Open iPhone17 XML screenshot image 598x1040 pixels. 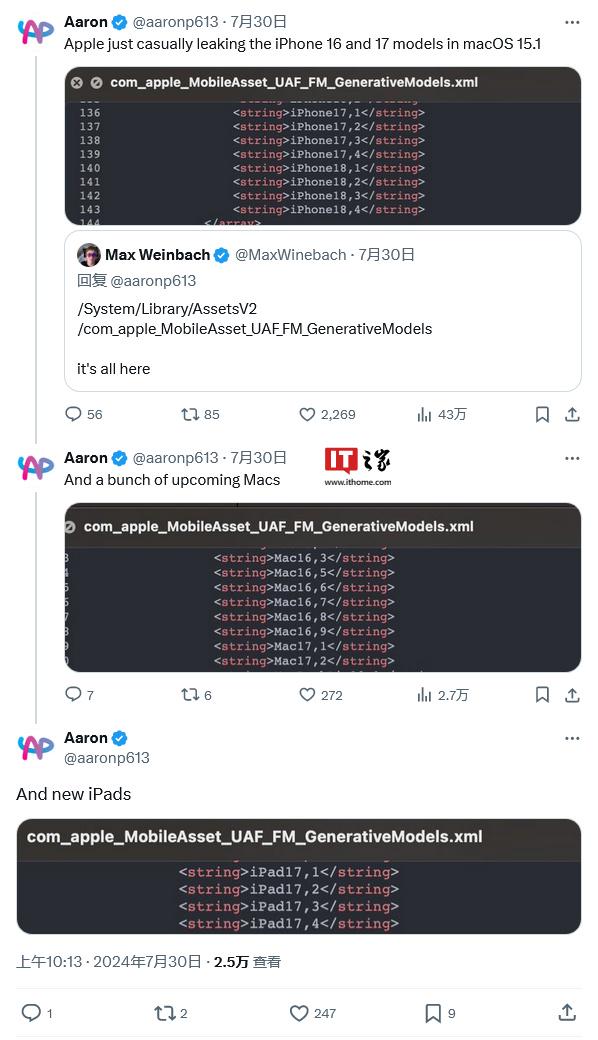(323, 146)
